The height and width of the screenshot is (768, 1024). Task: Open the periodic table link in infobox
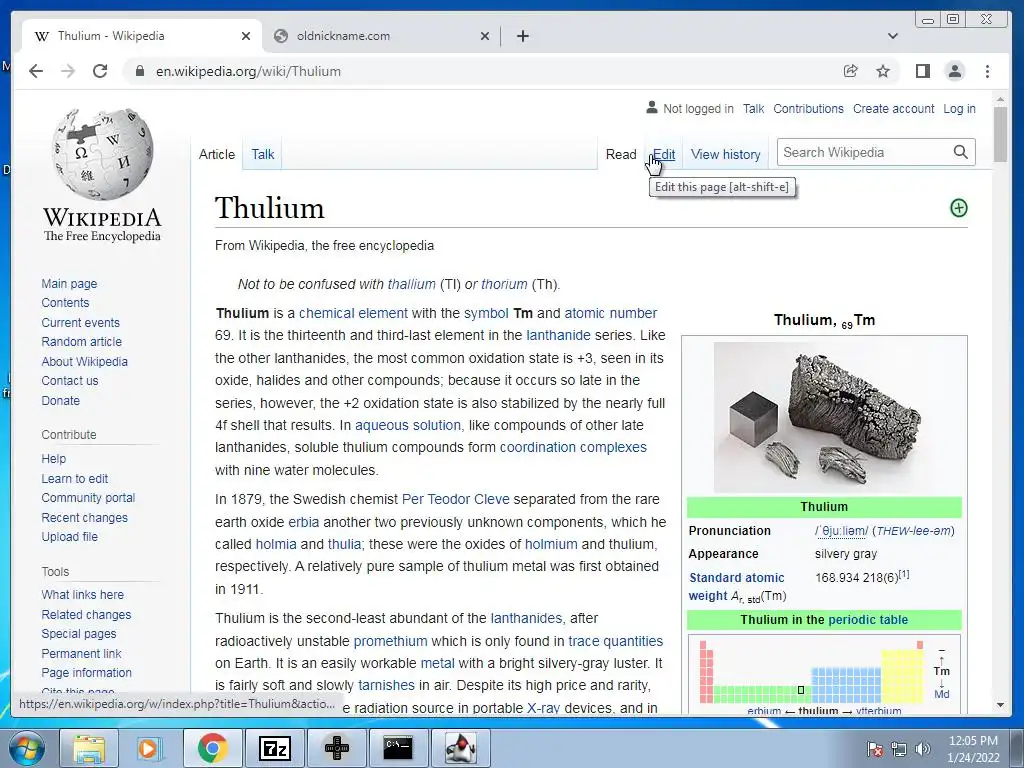[868, 619]
